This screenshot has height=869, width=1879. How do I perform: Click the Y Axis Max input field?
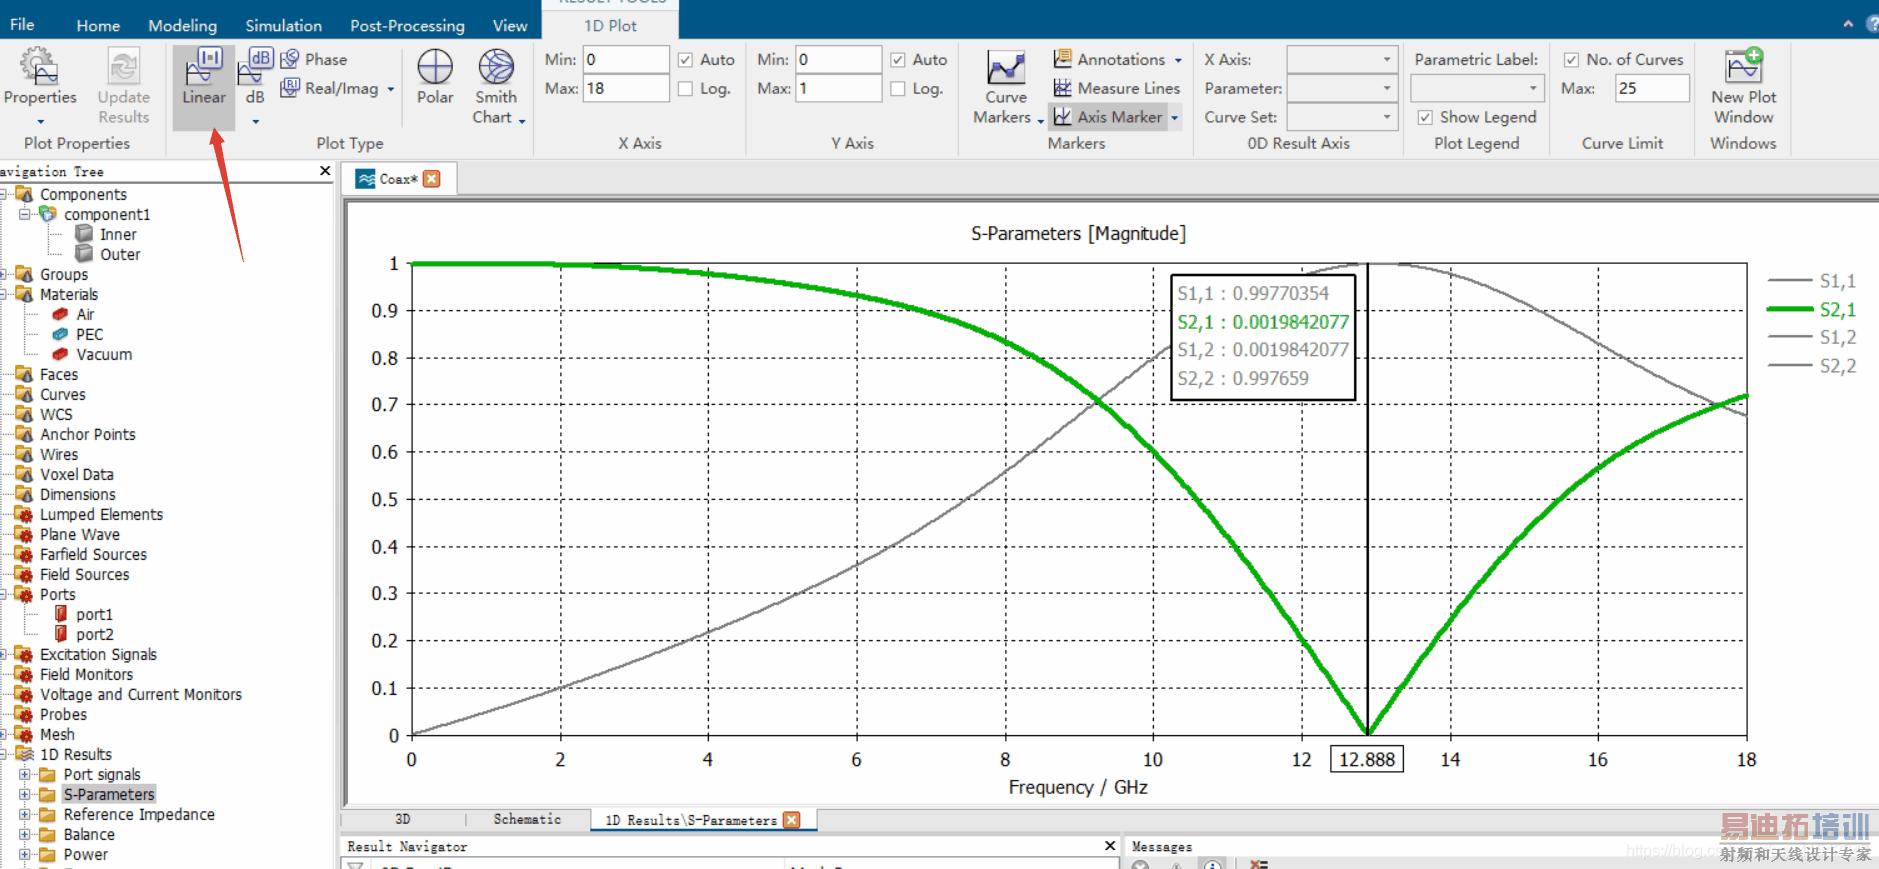(839, 88)
